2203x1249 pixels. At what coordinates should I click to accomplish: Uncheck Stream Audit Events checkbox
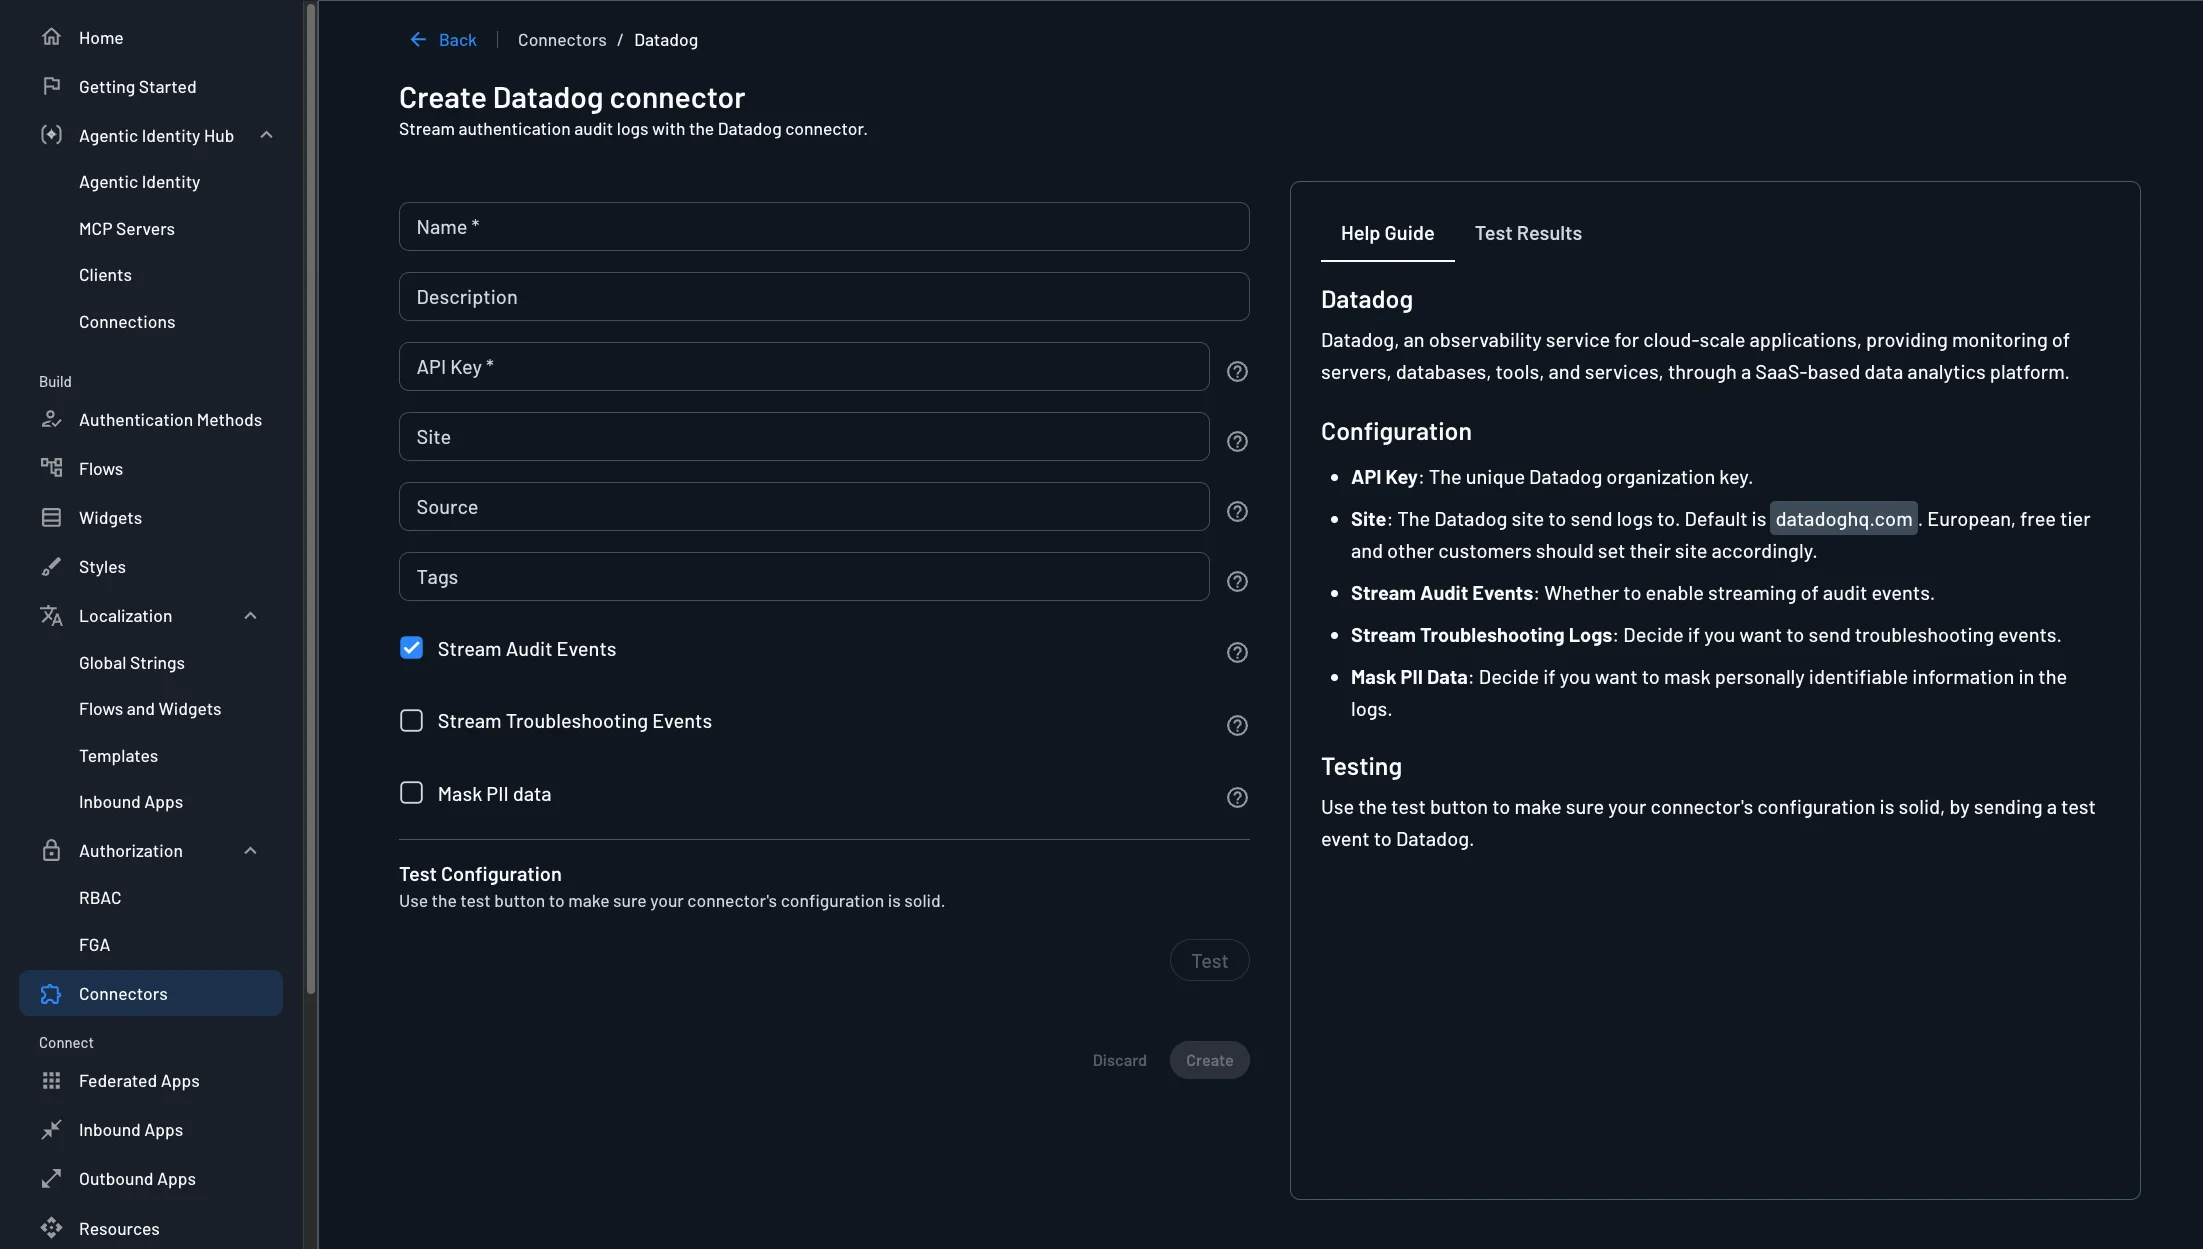tap(411, 648)
